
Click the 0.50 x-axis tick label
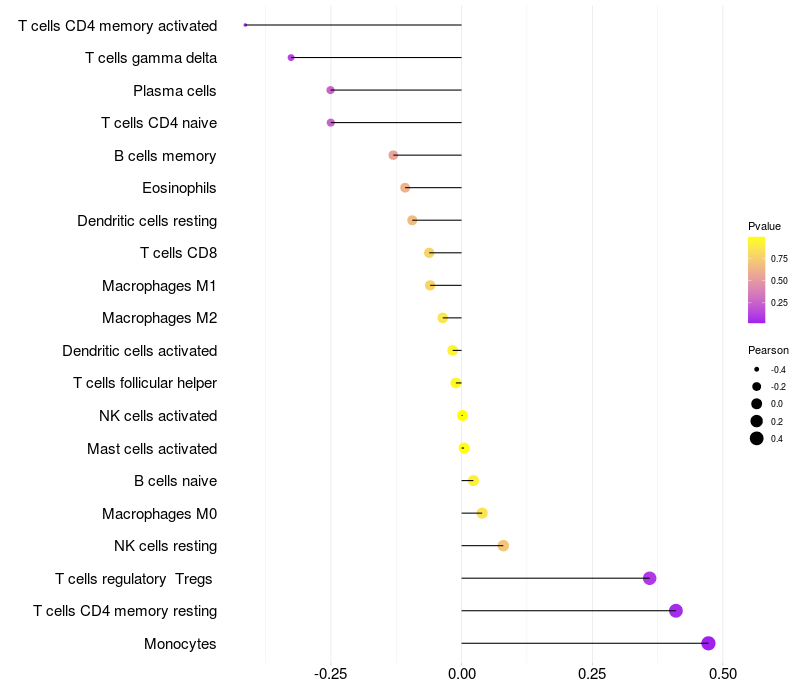pyautogui.click(x=722, y=674)
